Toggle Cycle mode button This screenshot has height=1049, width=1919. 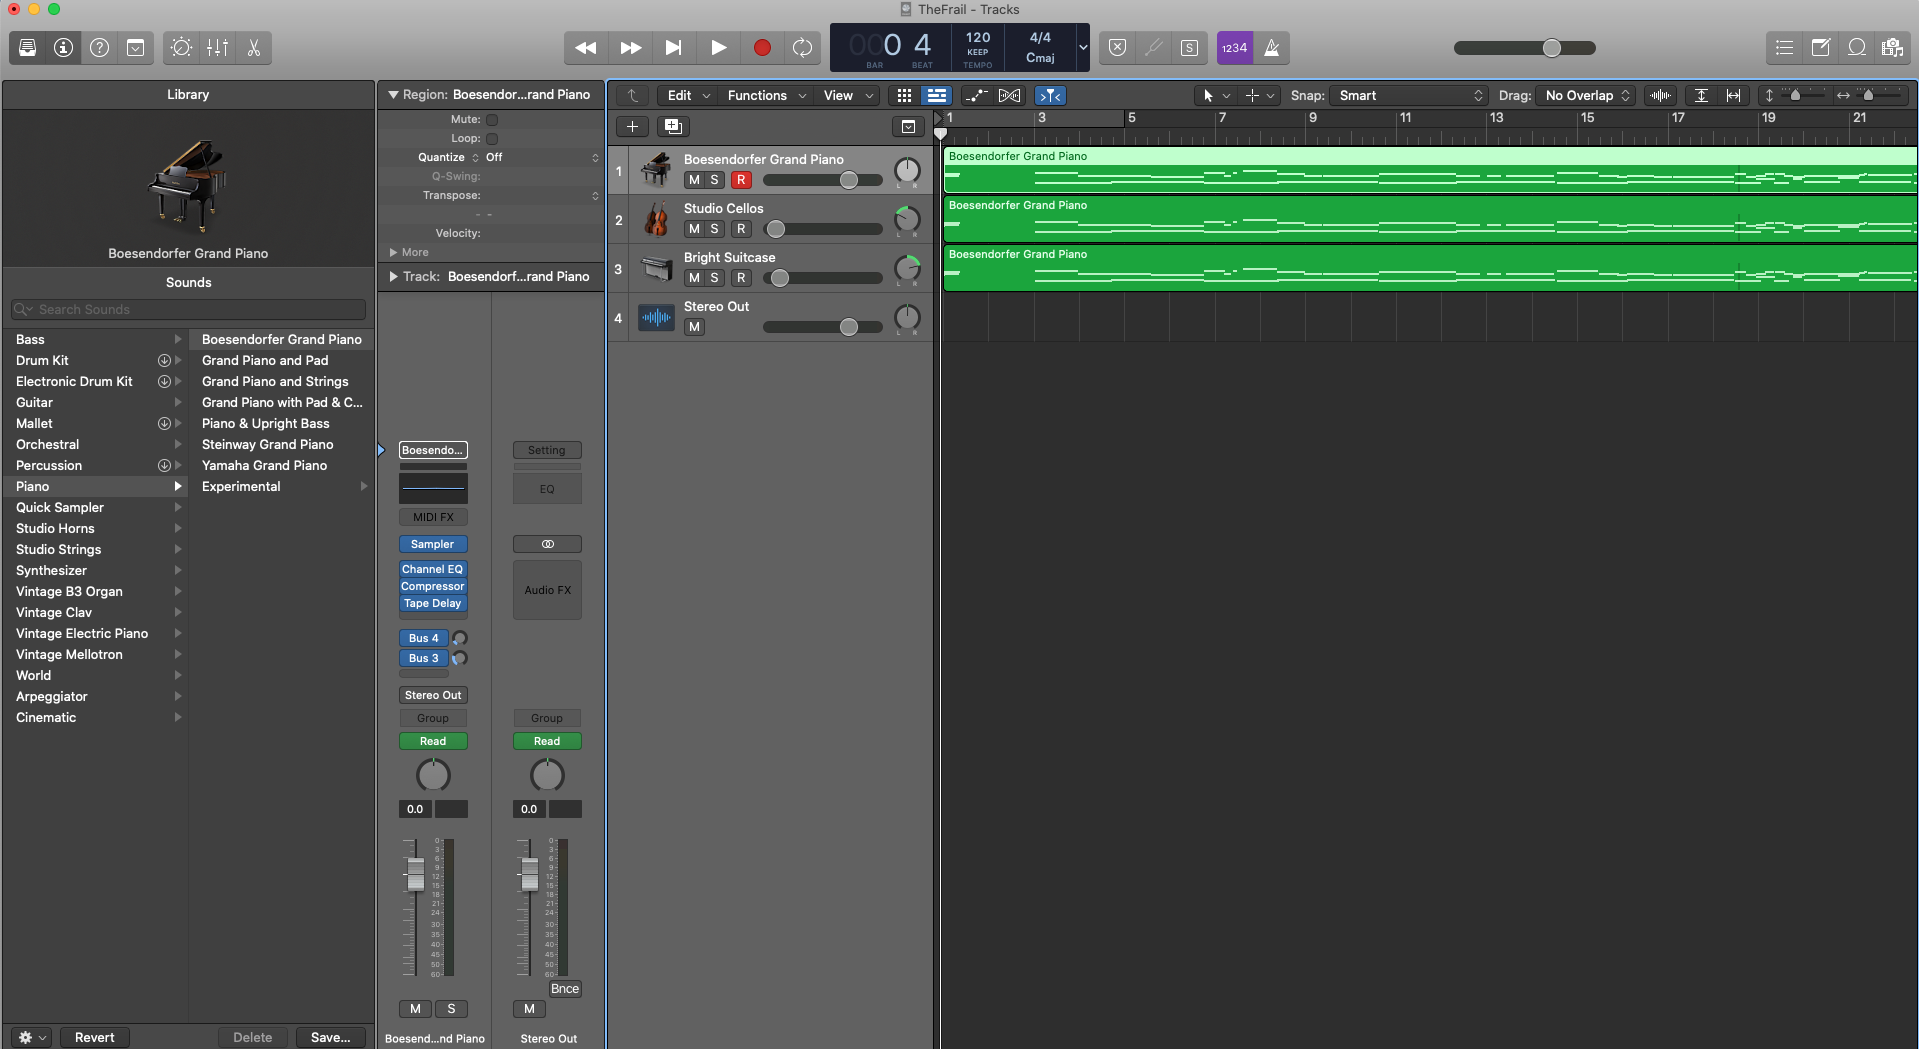pyautogui.click(x=802, y=47)
